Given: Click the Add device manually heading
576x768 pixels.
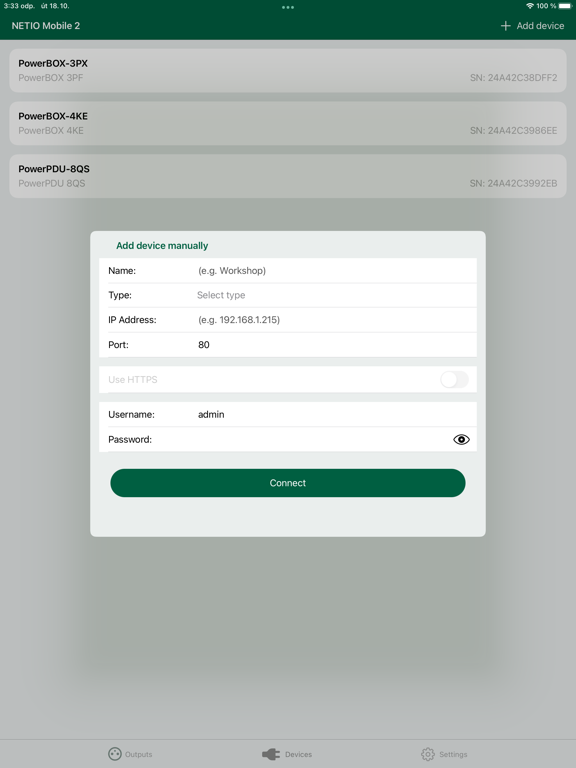Looking at the screenshot, I should [162, 245].
